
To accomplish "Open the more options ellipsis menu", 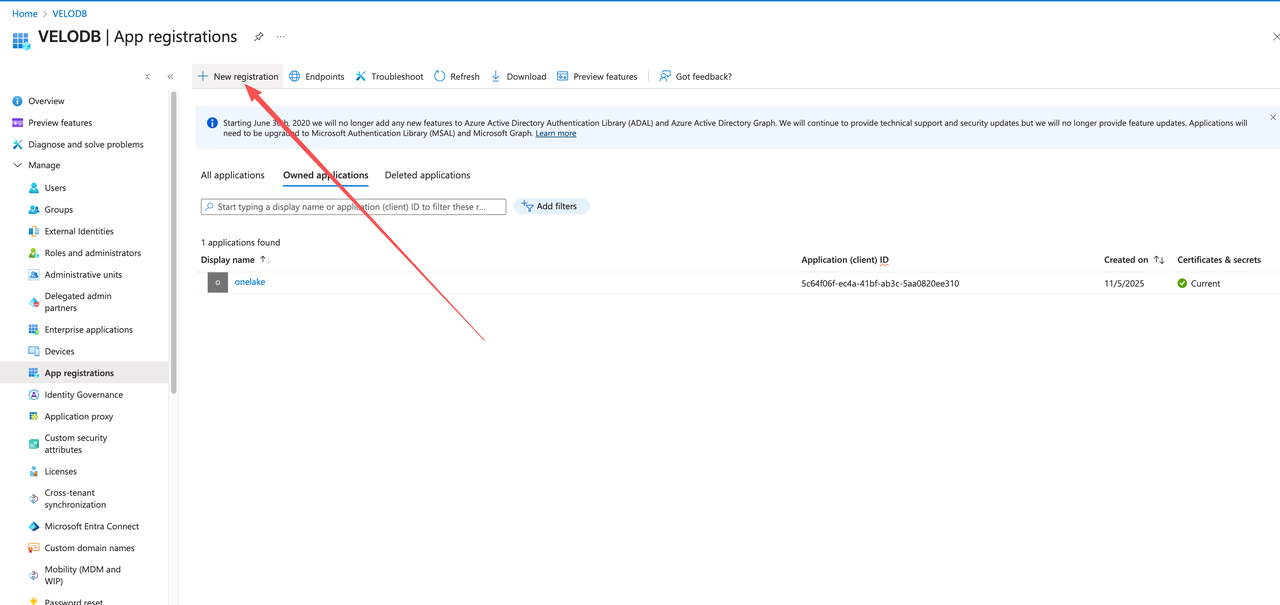I will [281, 37].
